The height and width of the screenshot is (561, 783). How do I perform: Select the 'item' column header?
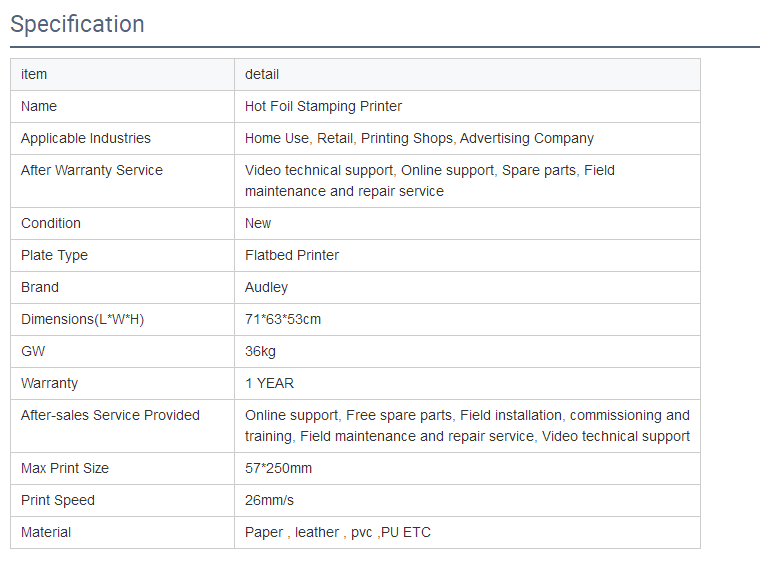point(34,74)
